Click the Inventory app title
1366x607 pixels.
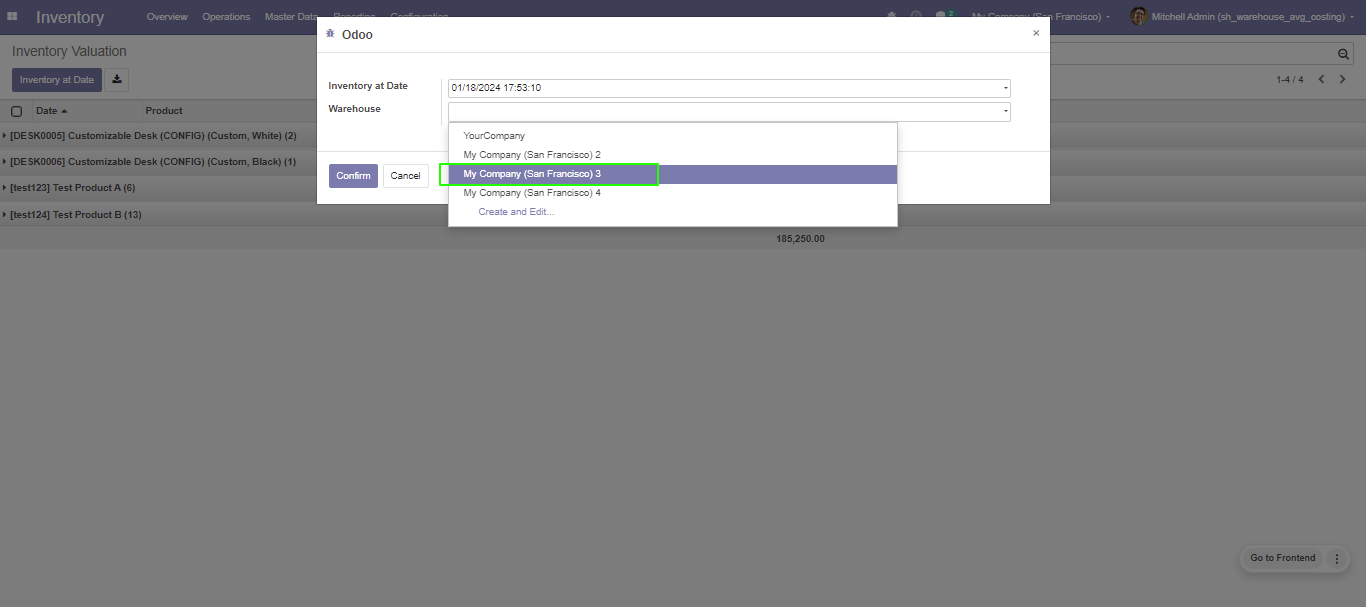[70, 17]
